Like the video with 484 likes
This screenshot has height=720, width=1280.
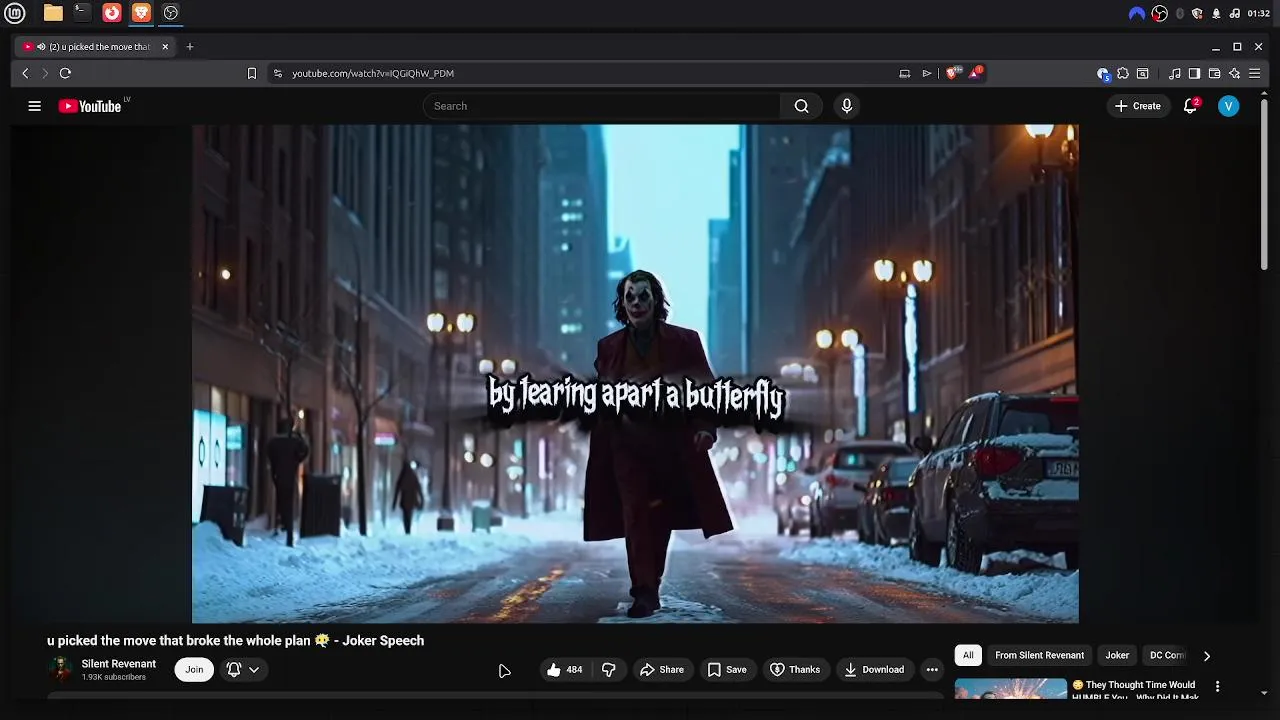tap(564, 670)
